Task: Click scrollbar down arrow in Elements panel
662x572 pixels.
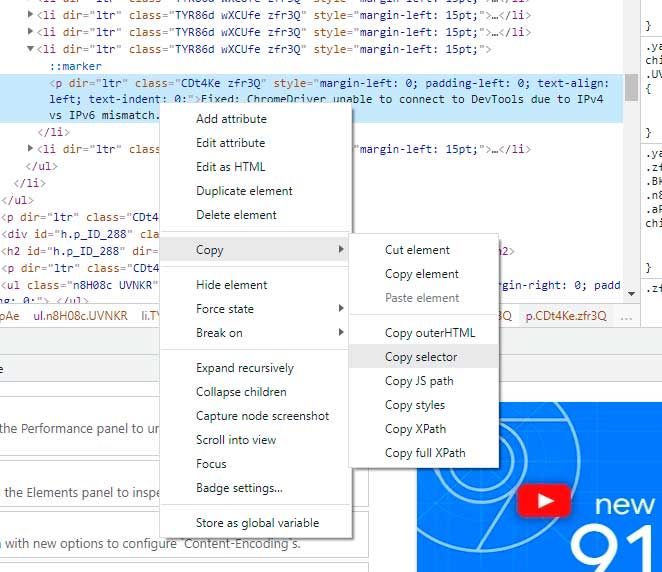Action: [x=632, y=293]
